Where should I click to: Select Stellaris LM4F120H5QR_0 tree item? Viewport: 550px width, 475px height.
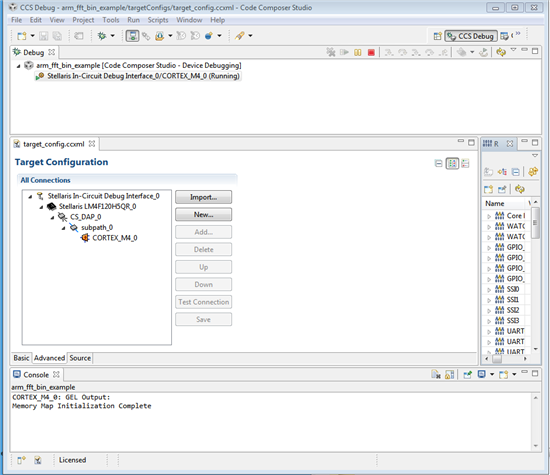(97, 206)
